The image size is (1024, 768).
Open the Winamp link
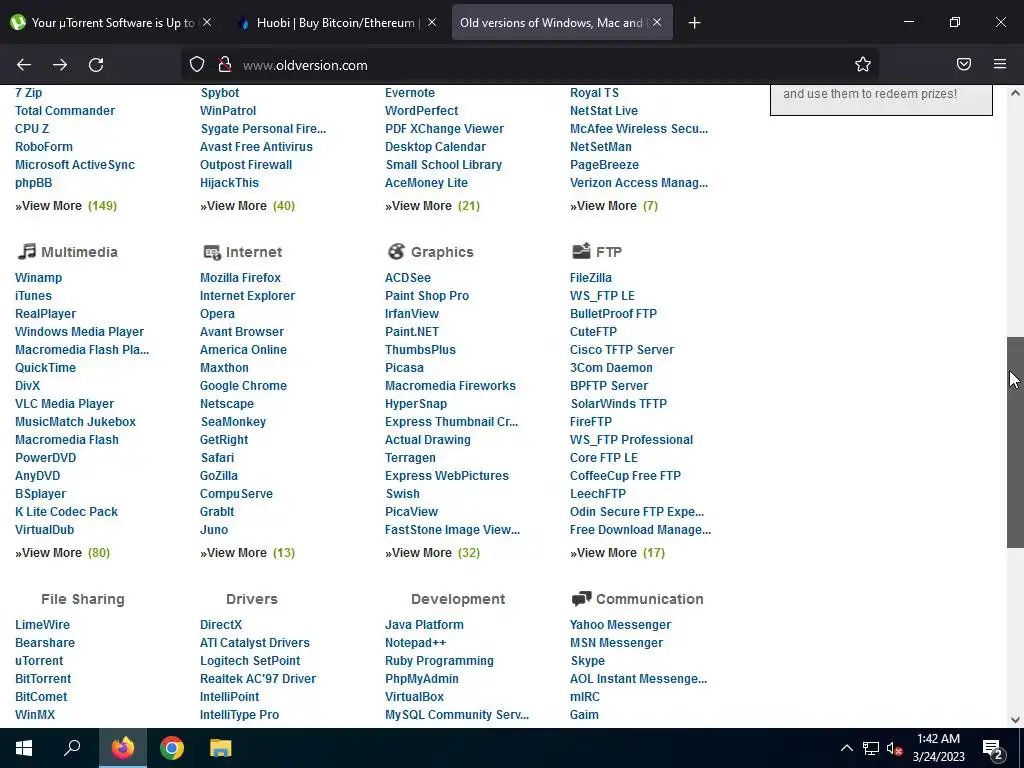pyautogui.click(x=39, y=278)
